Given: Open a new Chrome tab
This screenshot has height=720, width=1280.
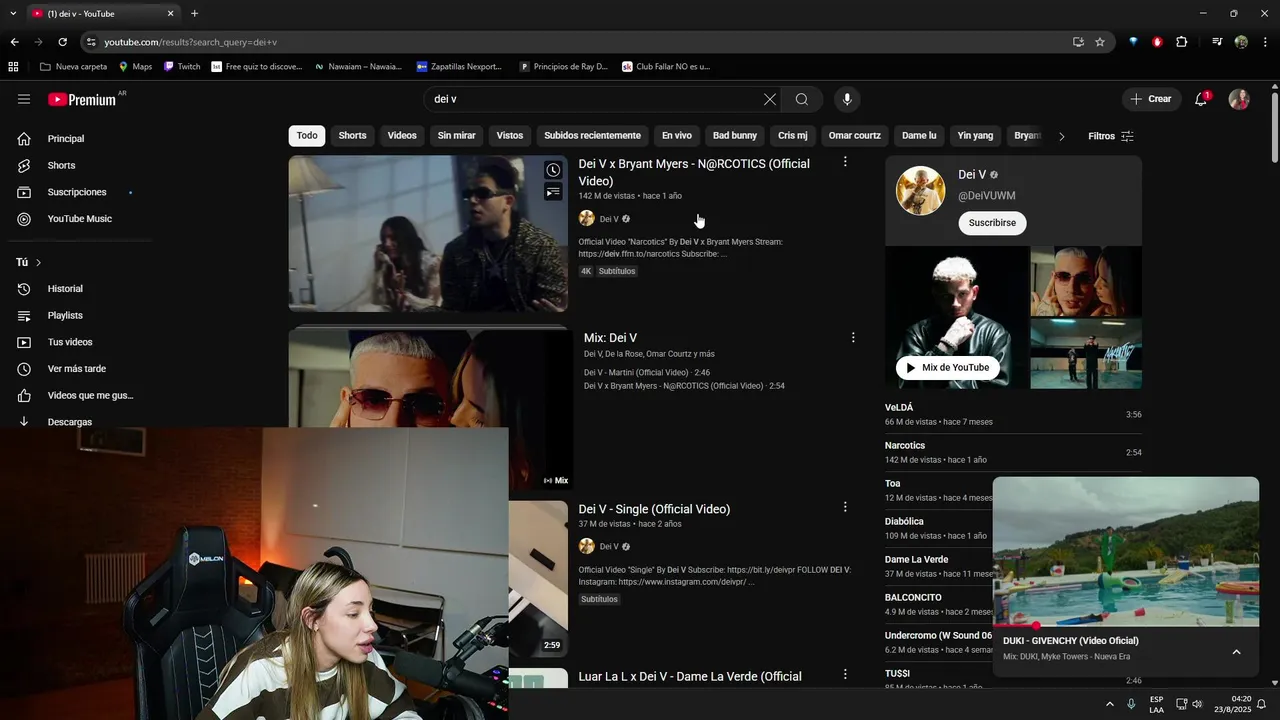Looking at the screenshot, I should pos(194,13).
